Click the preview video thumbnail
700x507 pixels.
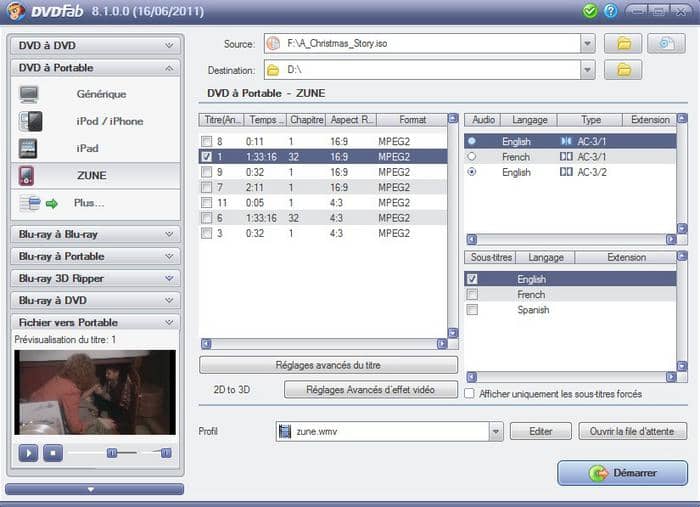95,392
